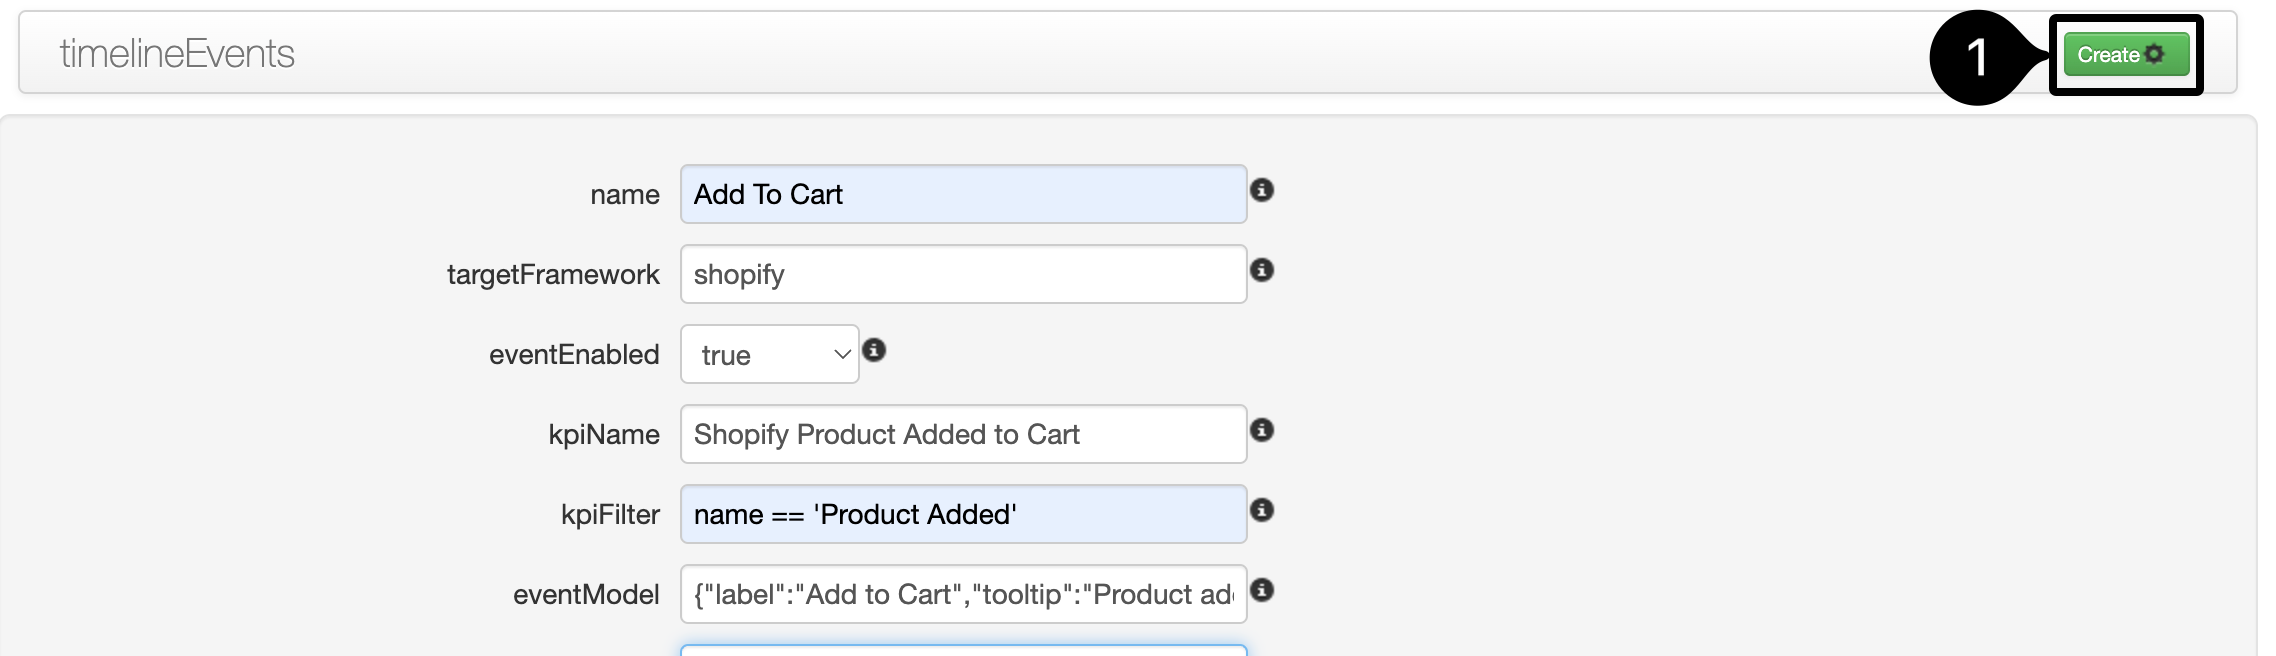The image size is (2276, 656).
Task: Select the input containing name == 'Product Added'
Action: coord(962,514)
